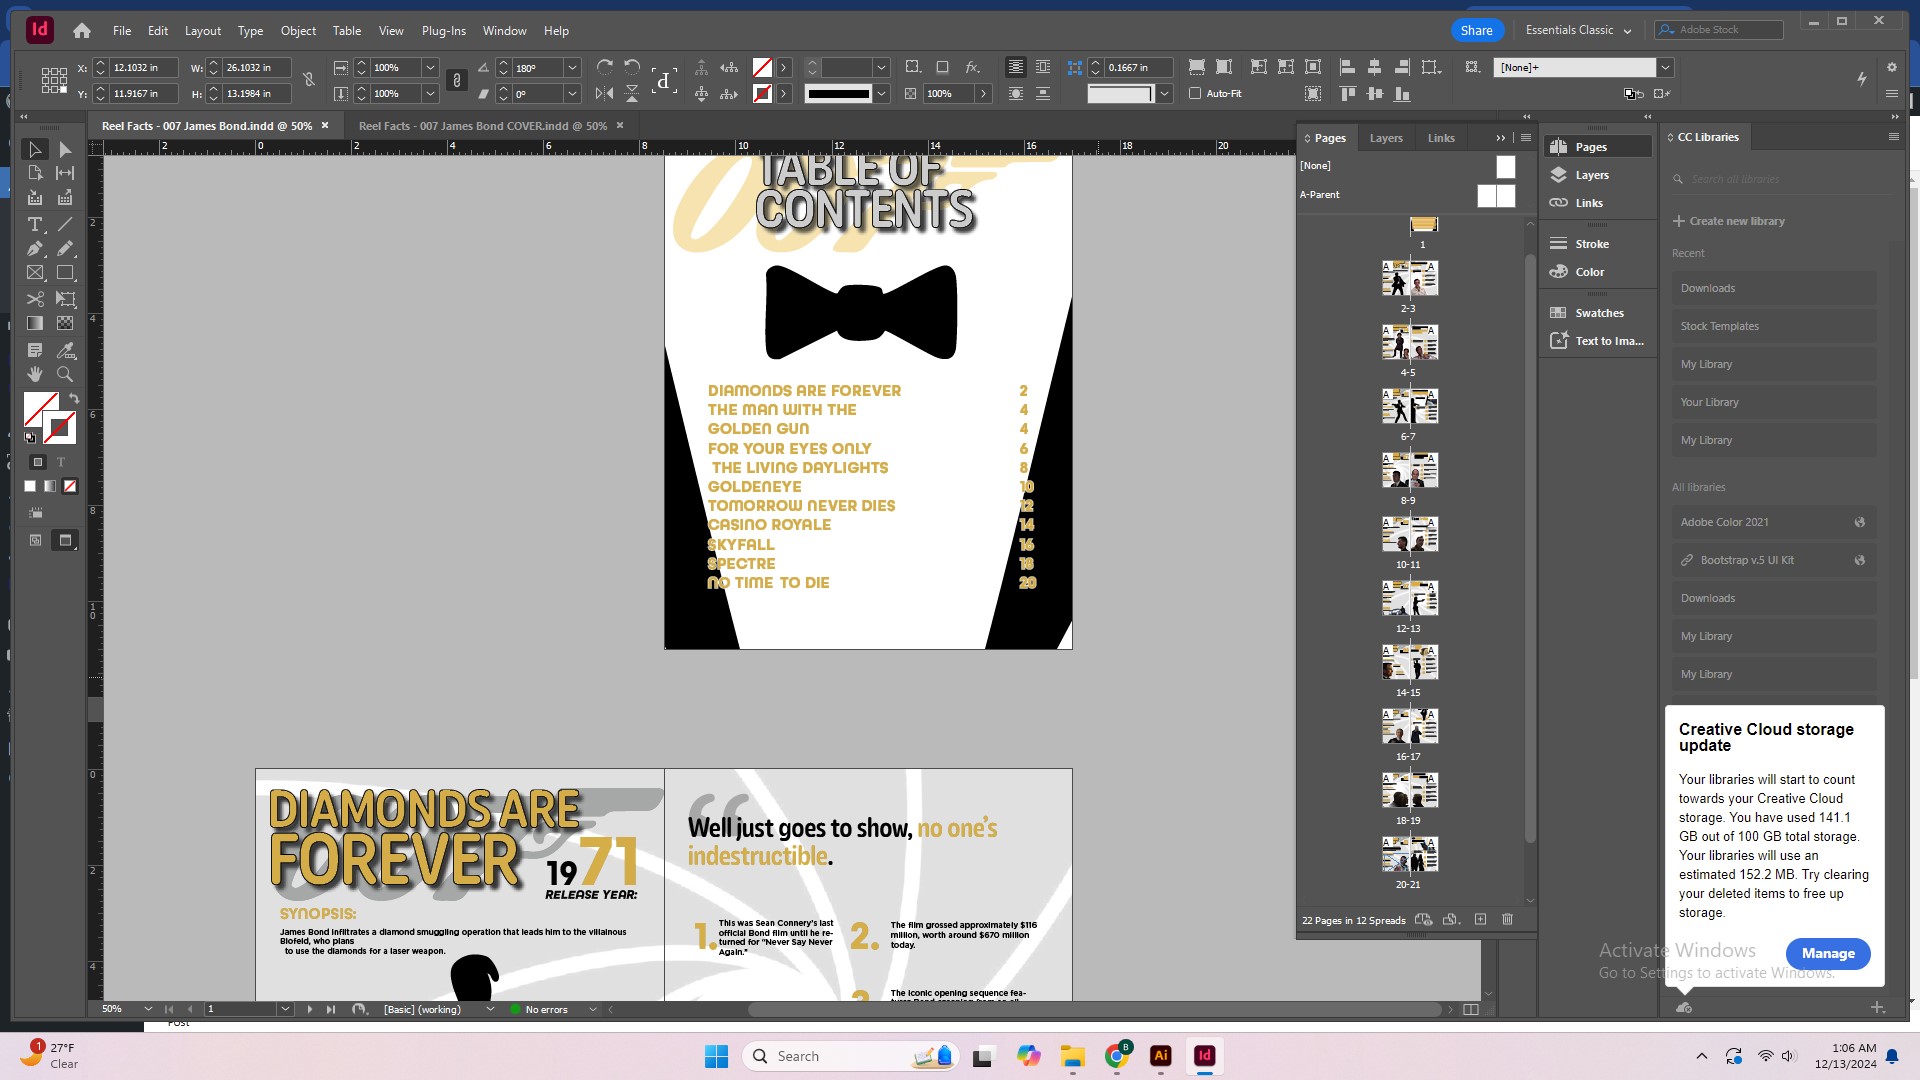Click the Home icon
Image resolution: width=1920 pixels, height=1080 pixels.
[82, 30]
